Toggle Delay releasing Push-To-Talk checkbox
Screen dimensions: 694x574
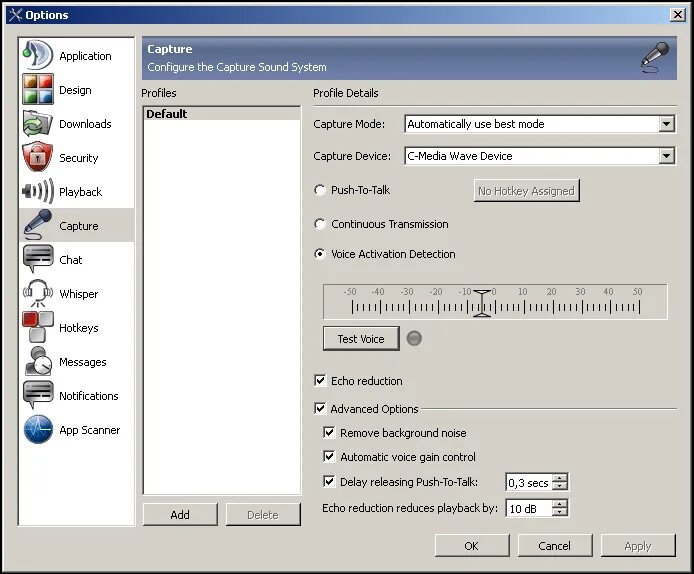(x=329, y=481)
